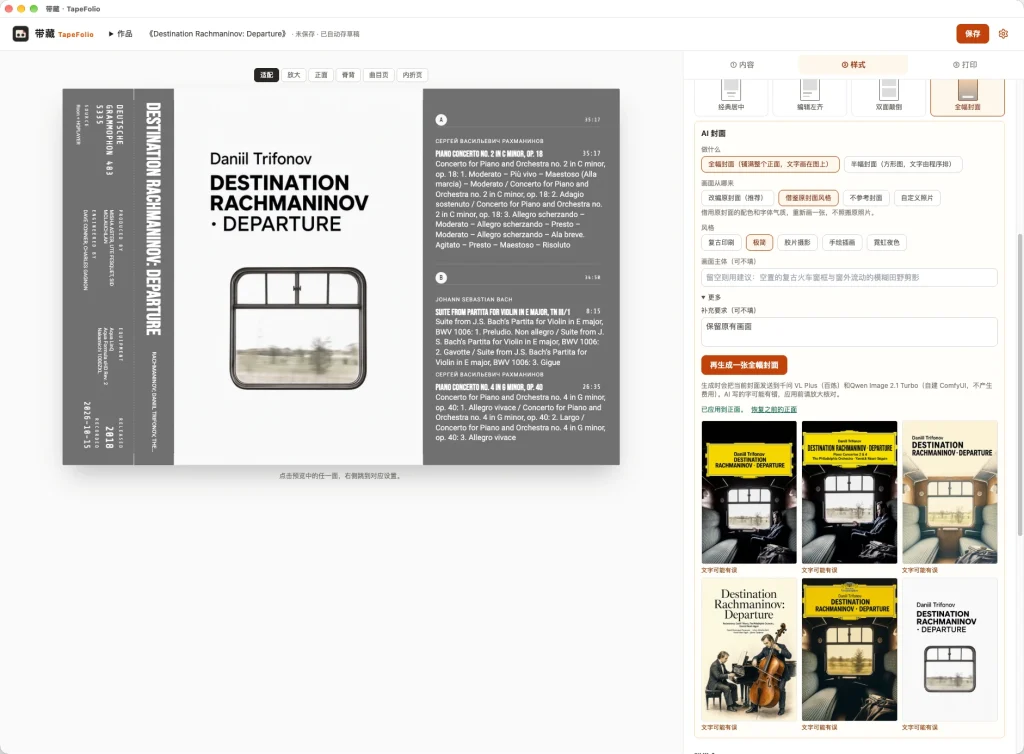Click the 再生成一张全幅封面 button
Screen dimensions: 1024x754
[x=744, y=365]
